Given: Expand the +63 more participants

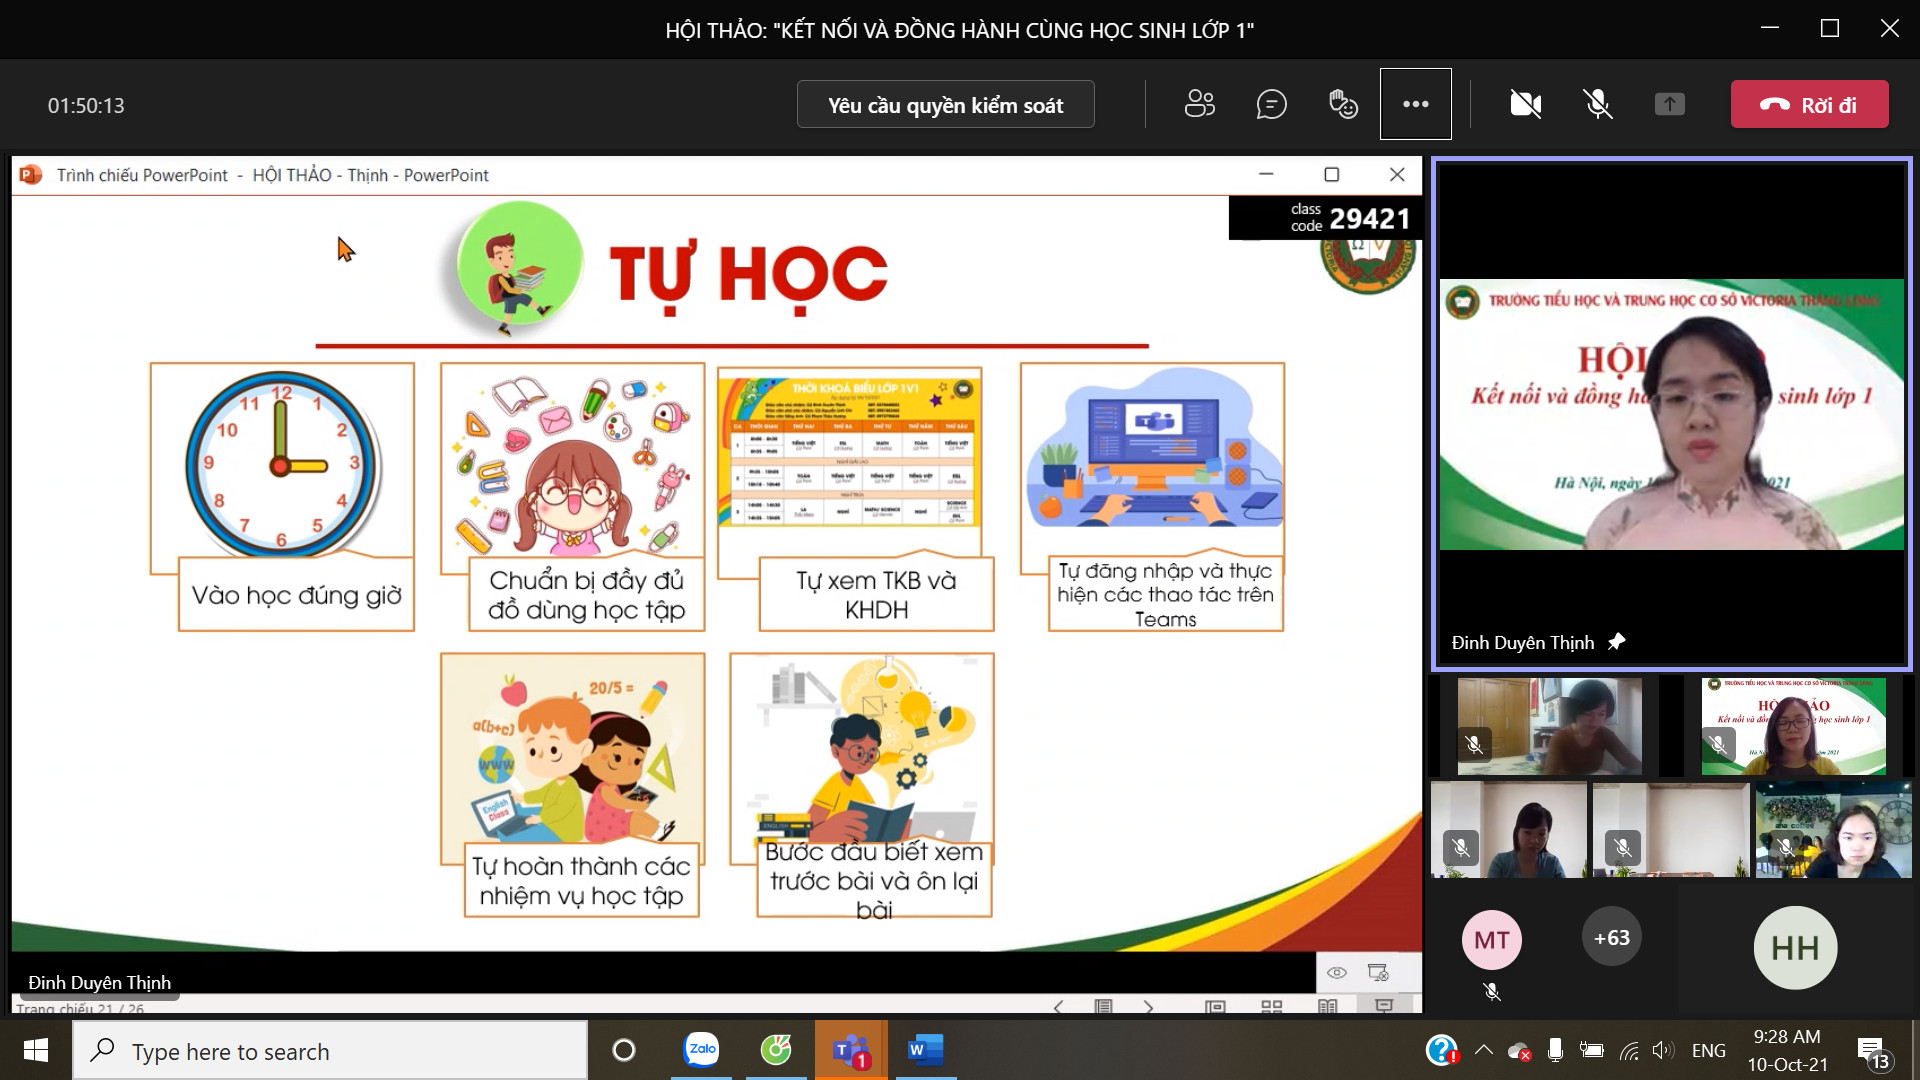Looking at the screenshot, I should coord(1611,938).
